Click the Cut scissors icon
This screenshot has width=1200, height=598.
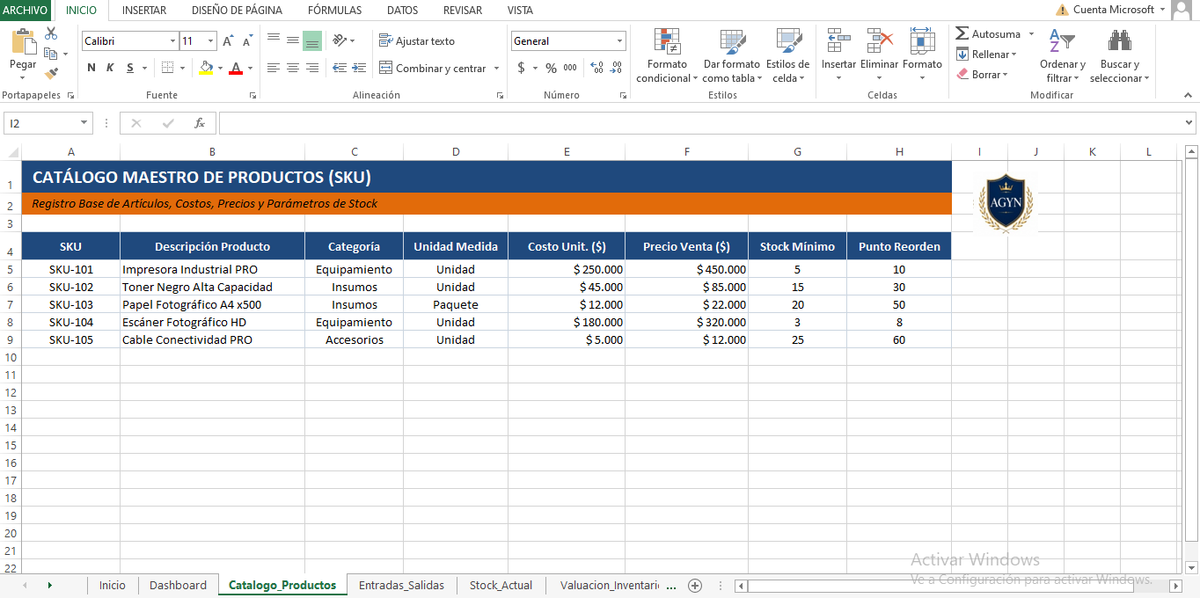pyautogui.click(x=51, y=35)
